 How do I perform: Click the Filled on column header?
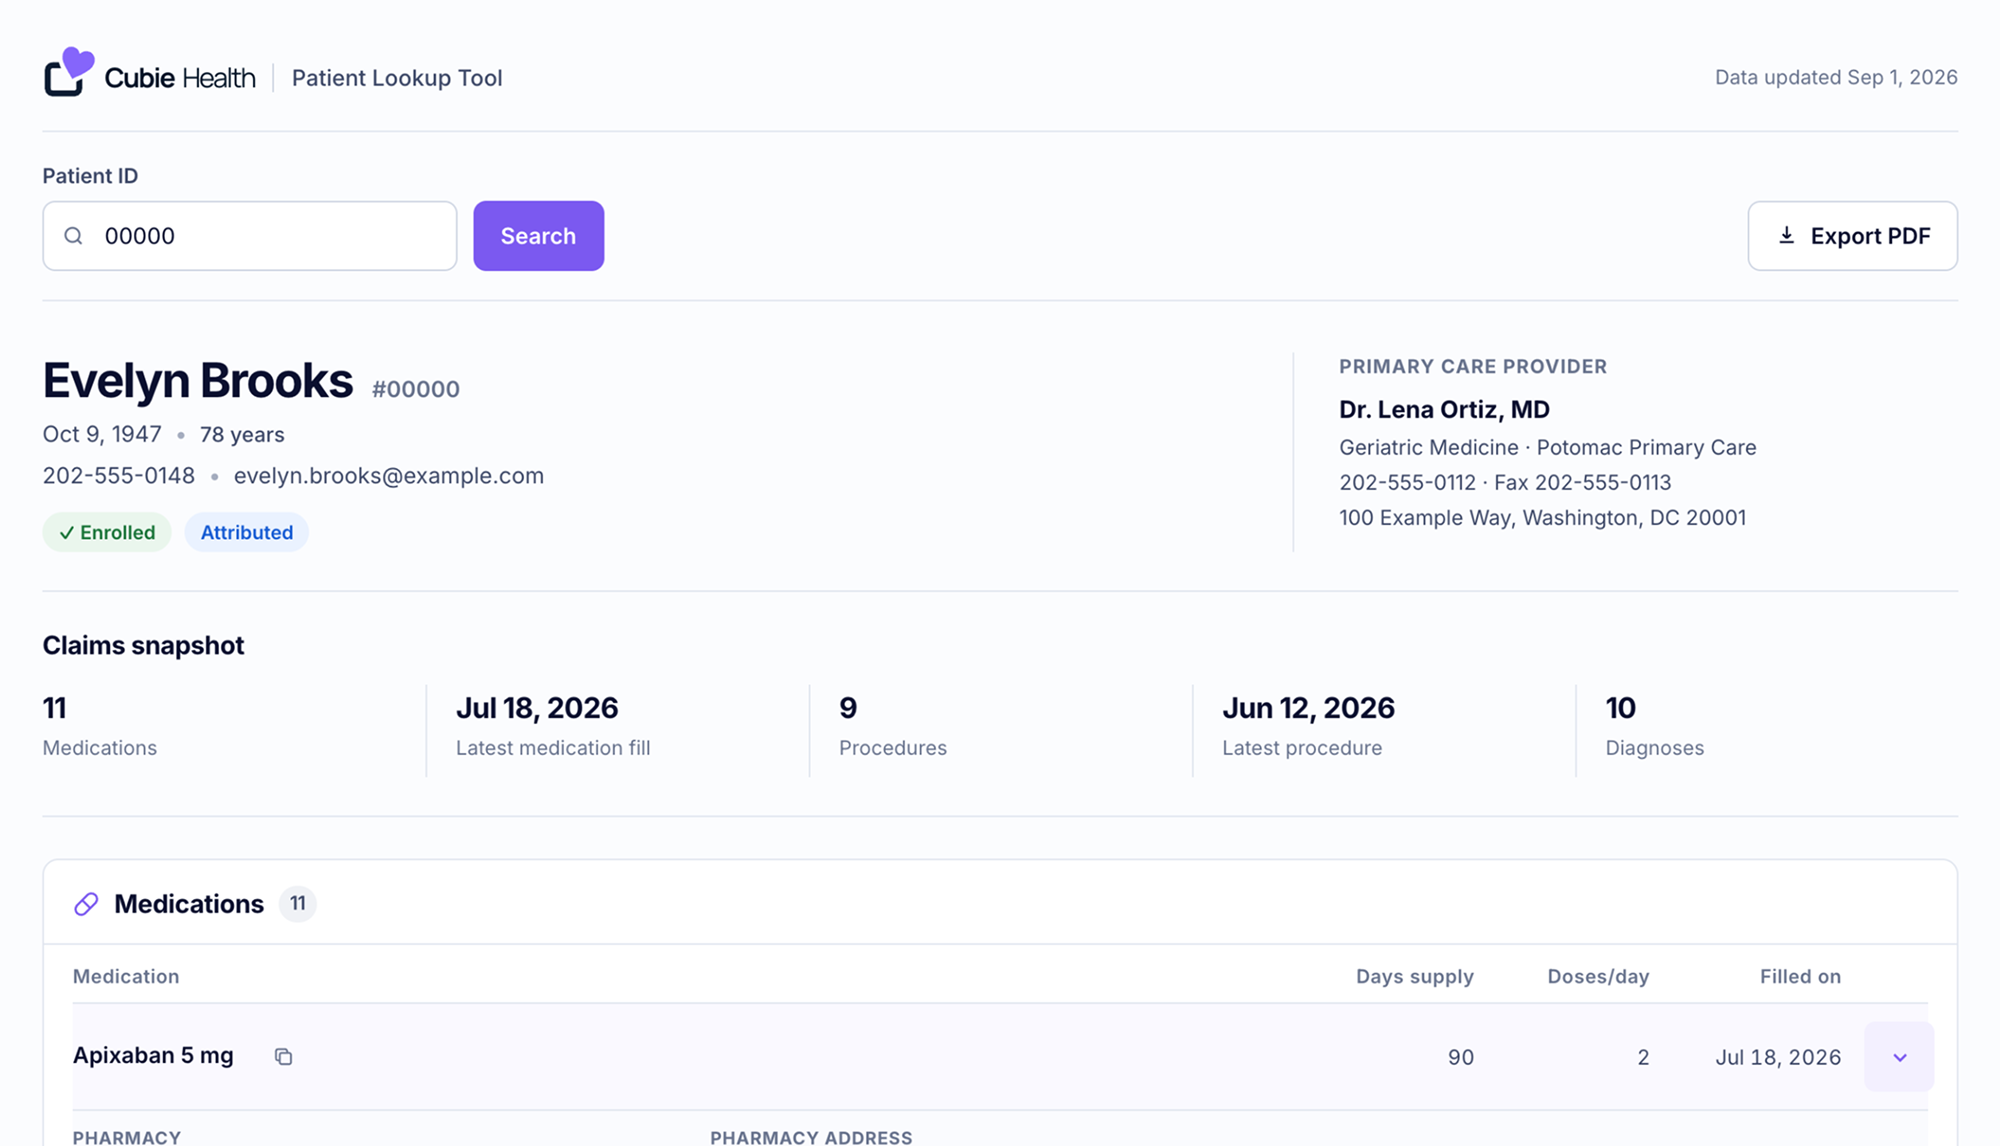pyautogui.click(x=1800, y=977)
